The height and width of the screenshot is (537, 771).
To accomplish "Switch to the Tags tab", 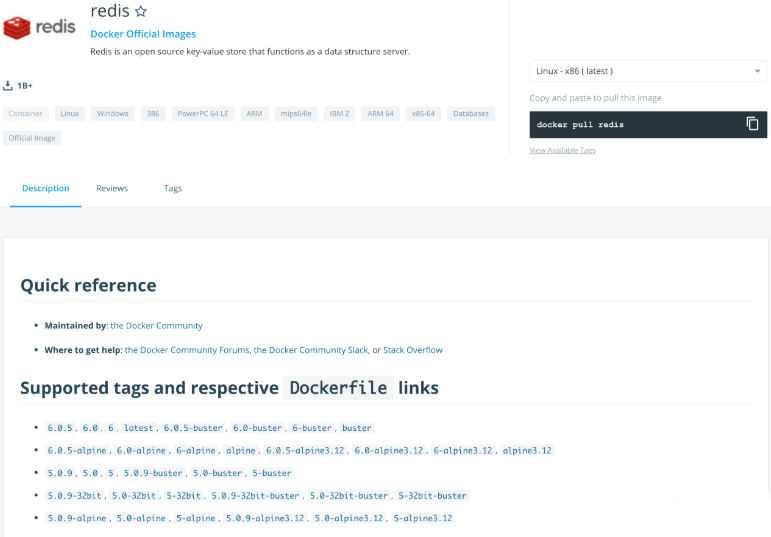I will pos(173,188).
